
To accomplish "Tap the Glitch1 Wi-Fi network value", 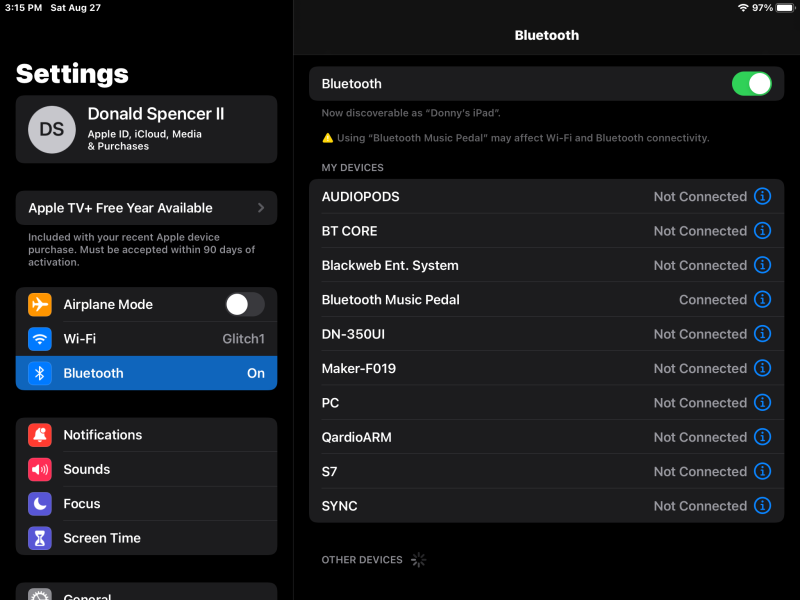I will click(x=243, y=339).
